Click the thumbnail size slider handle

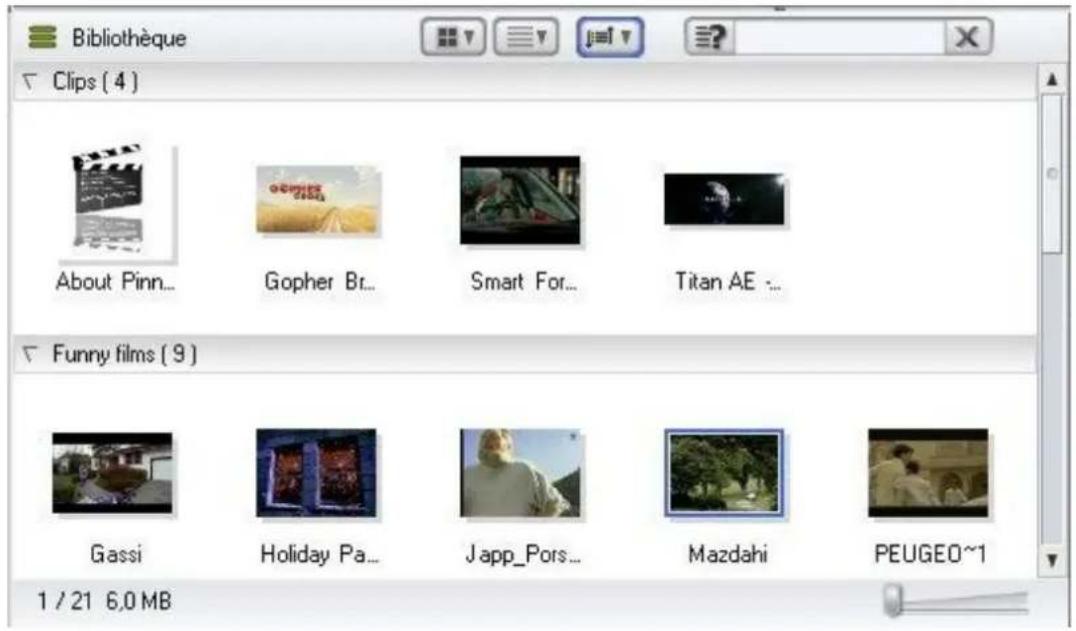[893, 600]
